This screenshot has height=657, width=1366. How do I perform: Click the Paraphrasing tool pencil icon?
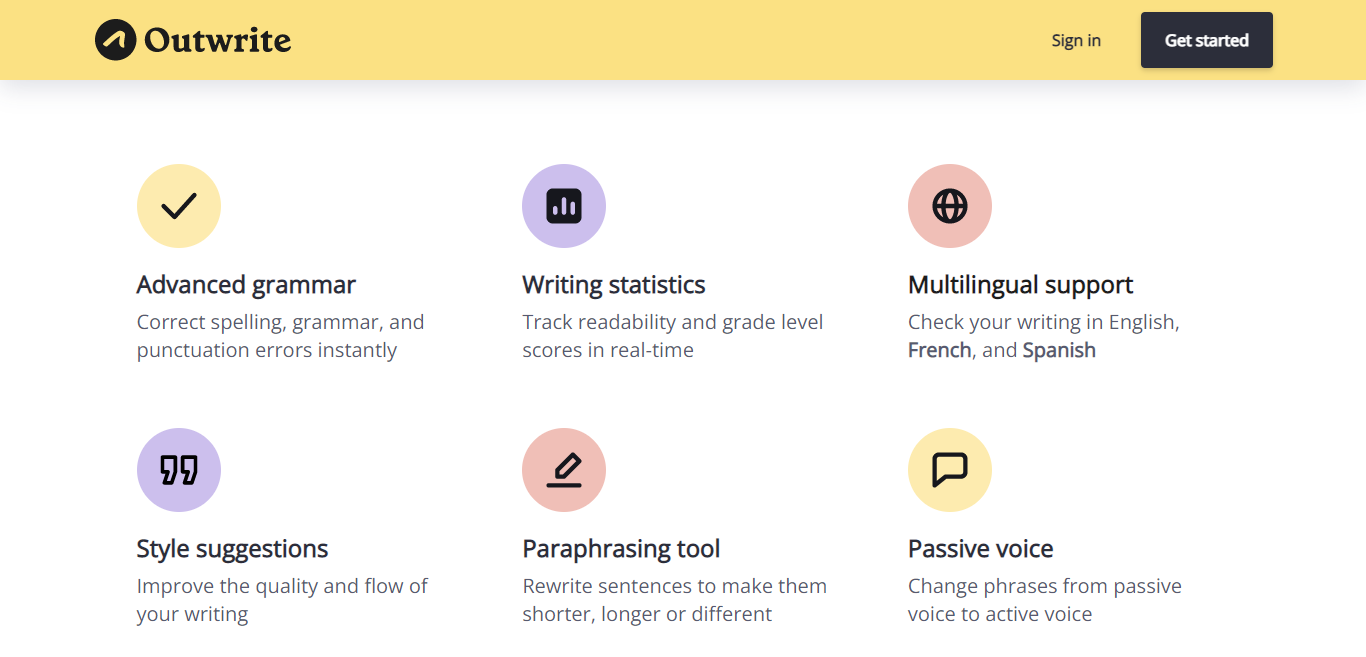tap(564, 470)
